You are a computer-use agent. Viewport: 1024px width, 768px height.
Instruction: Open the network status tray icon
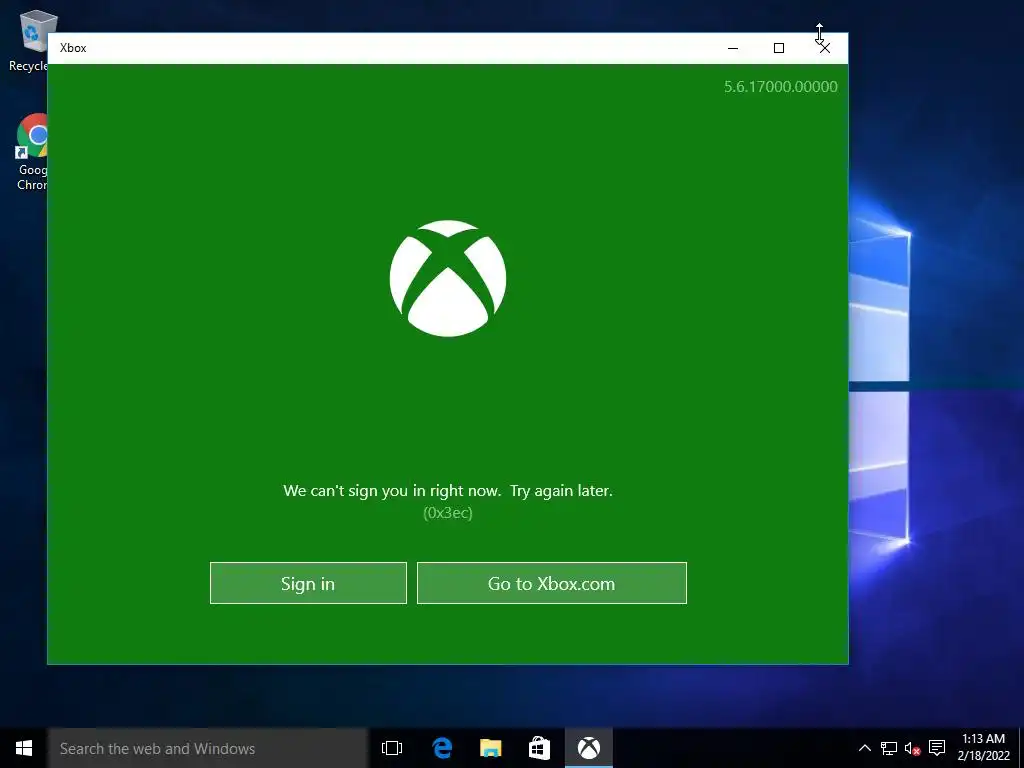point(888,748)
